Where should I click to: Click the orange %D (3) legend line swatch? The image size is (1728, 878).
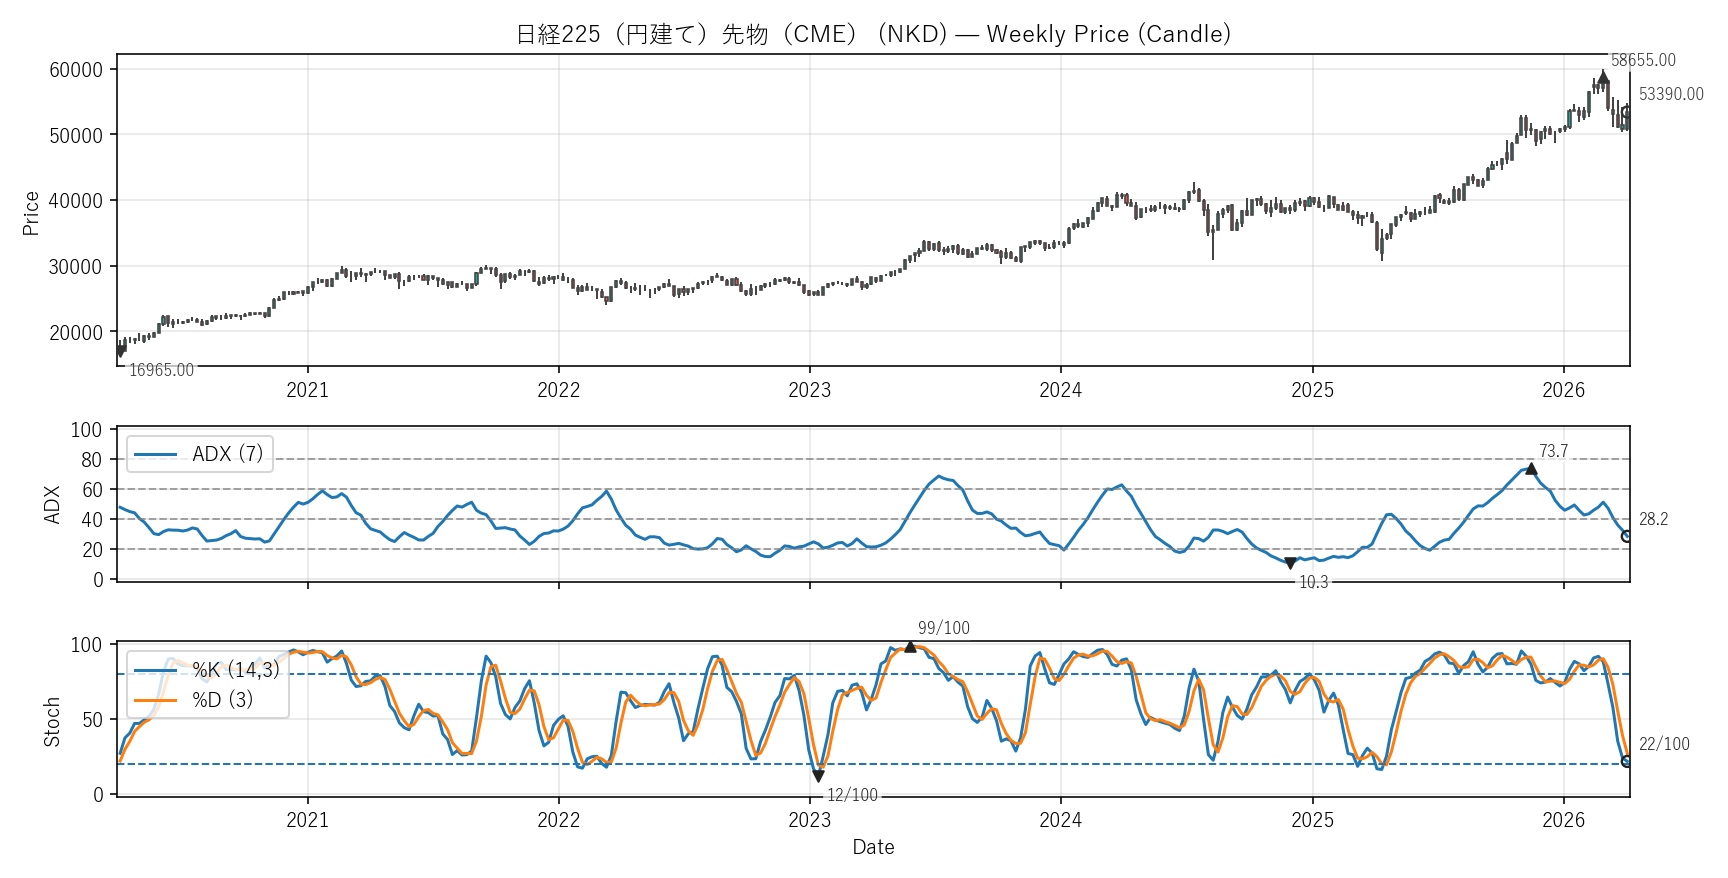155,700
